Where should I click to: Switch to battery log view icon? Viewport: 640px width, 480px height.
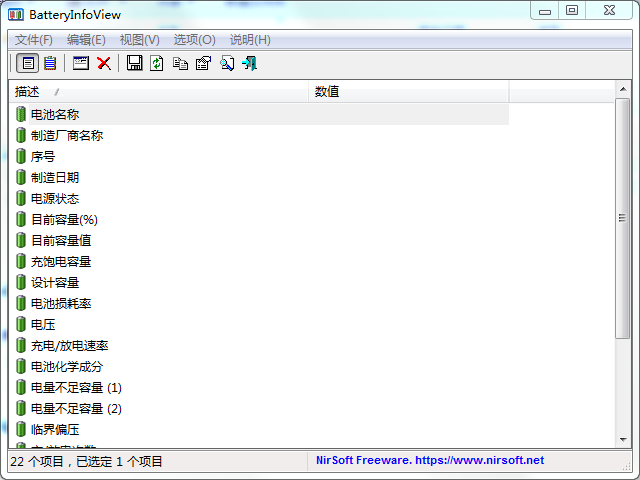[50, 63]
